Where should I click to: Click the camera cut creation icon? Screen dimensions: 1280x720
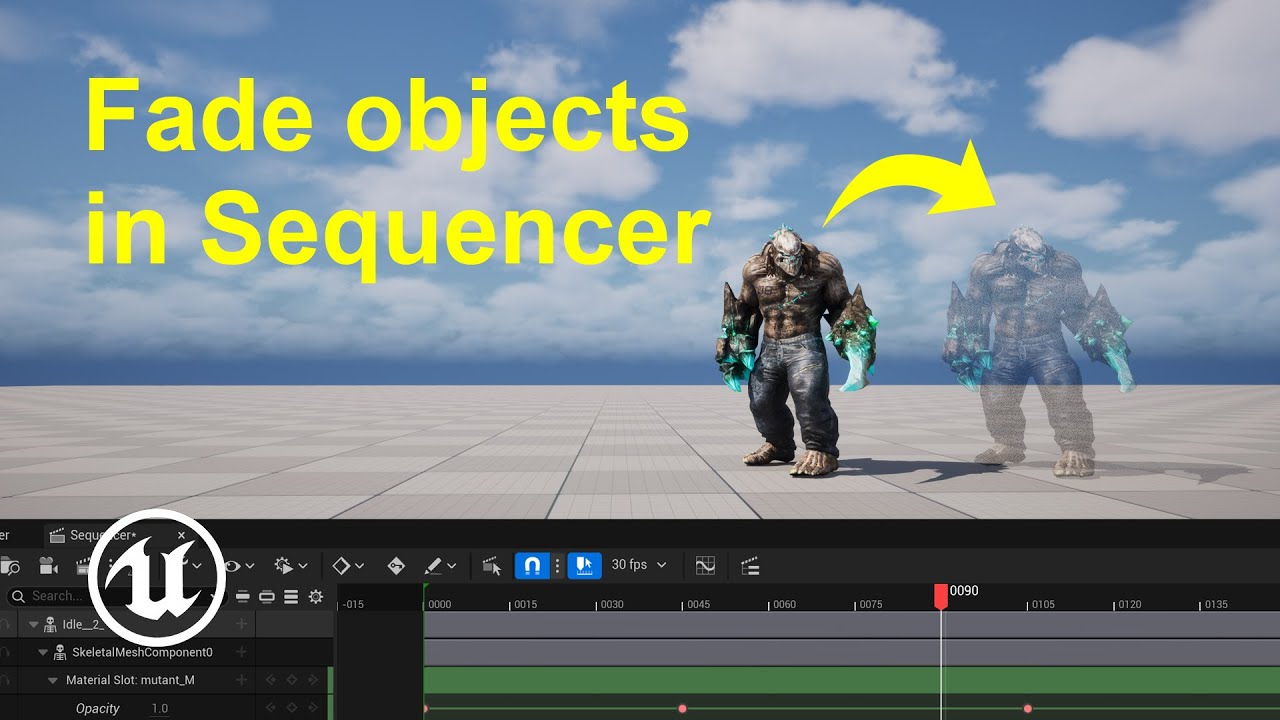48,566
